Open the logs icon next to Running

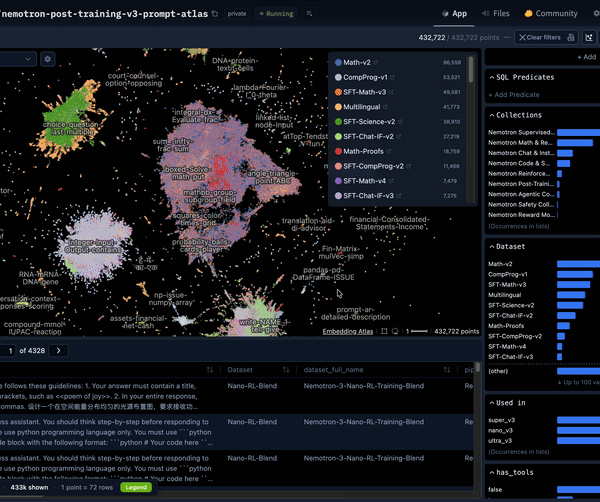point(309,14)
